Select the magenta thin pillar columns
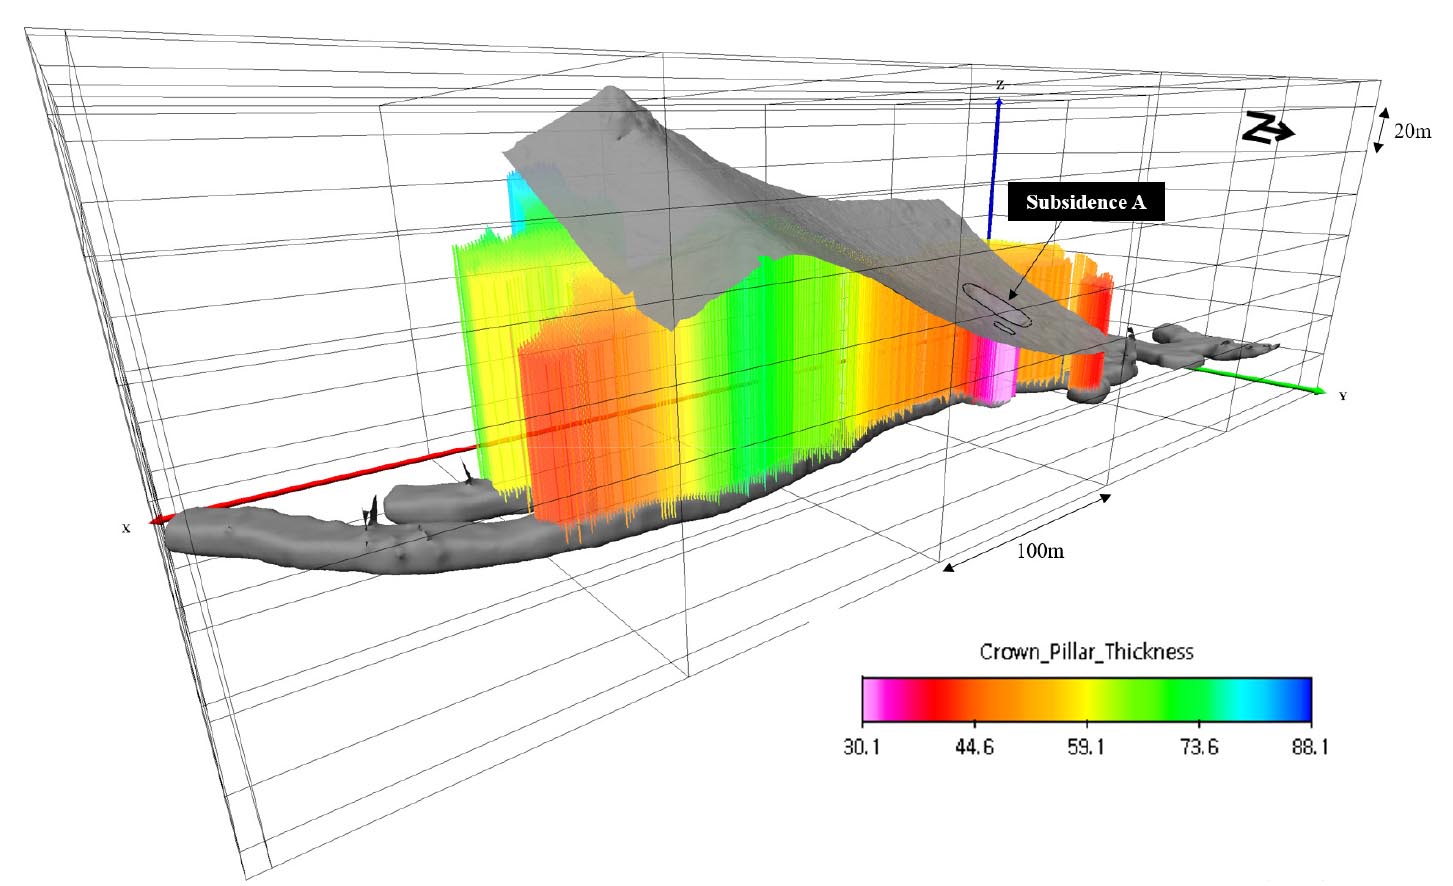The height and width of the screenshot is (886, 1453). click(996, 368)
